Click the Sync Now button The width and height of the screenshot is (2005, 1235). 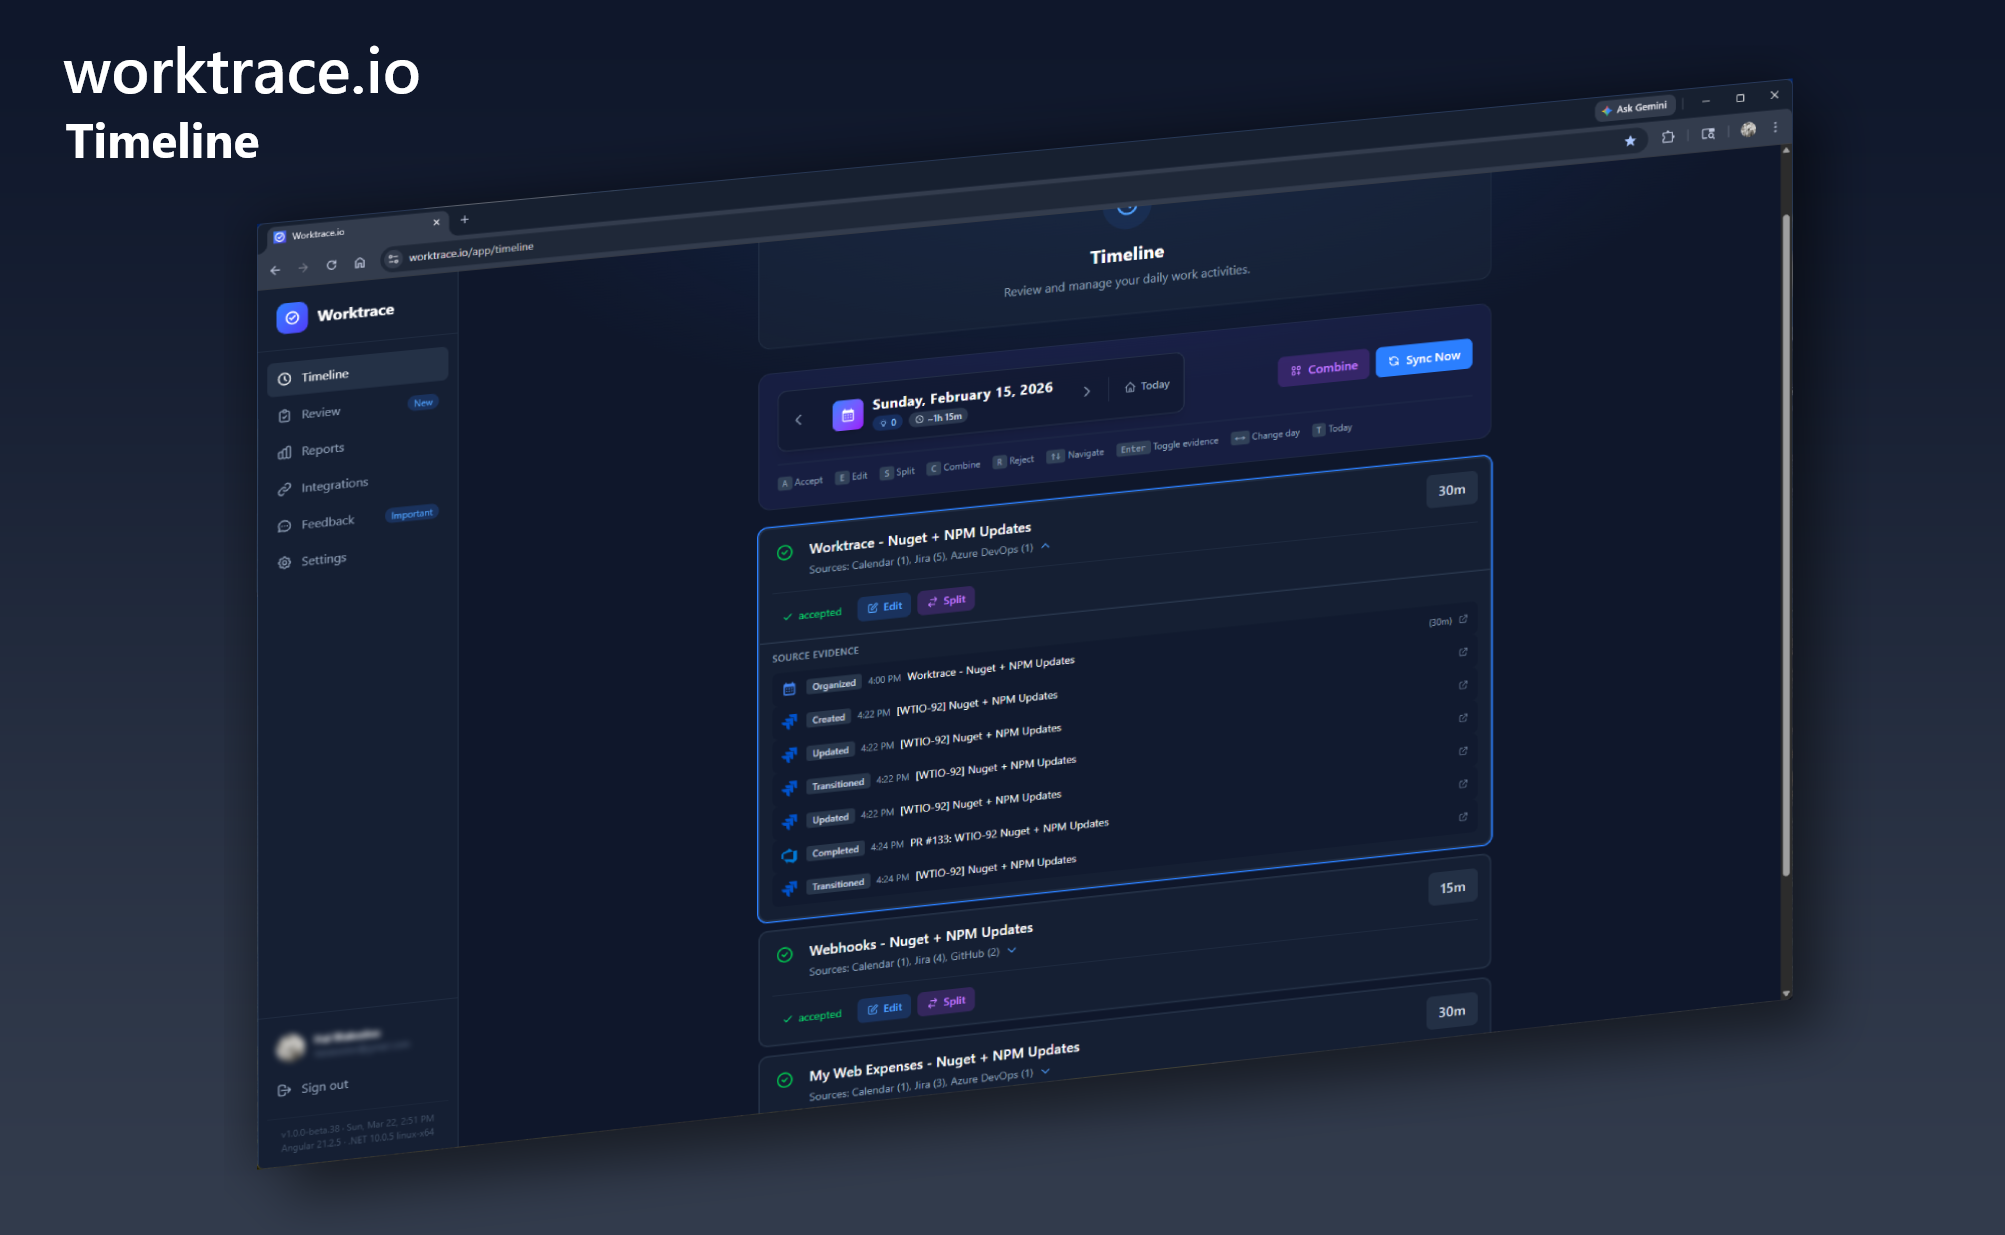click(1424, 358)
